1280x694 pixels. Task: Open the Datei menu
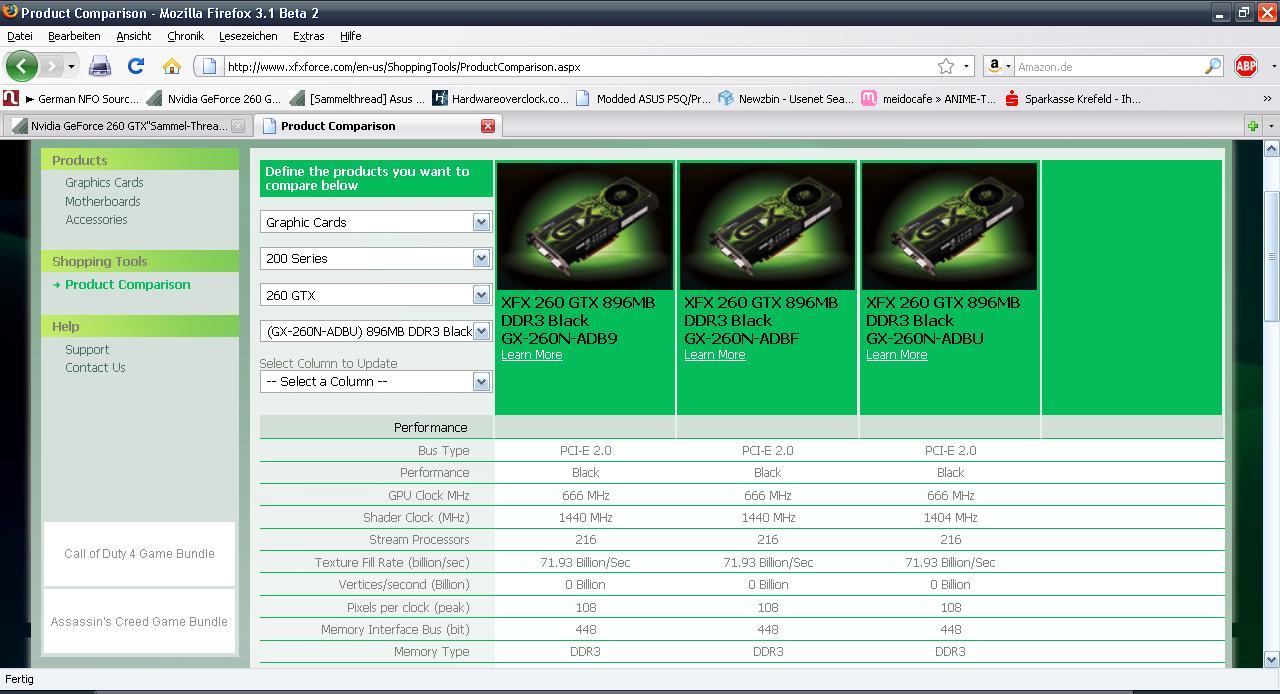click(19, 36)
